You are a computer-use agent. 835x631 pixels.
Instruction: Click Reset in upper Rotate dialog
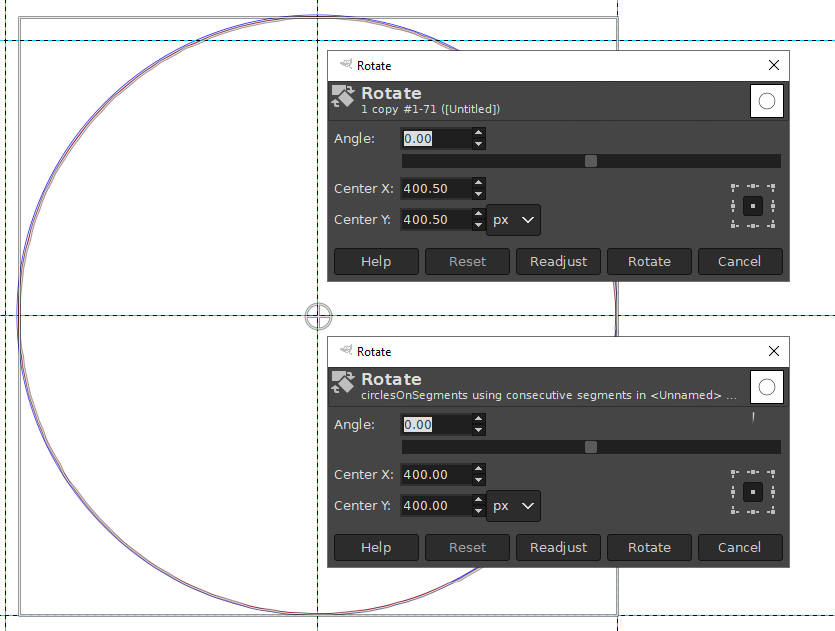(467, 261)
